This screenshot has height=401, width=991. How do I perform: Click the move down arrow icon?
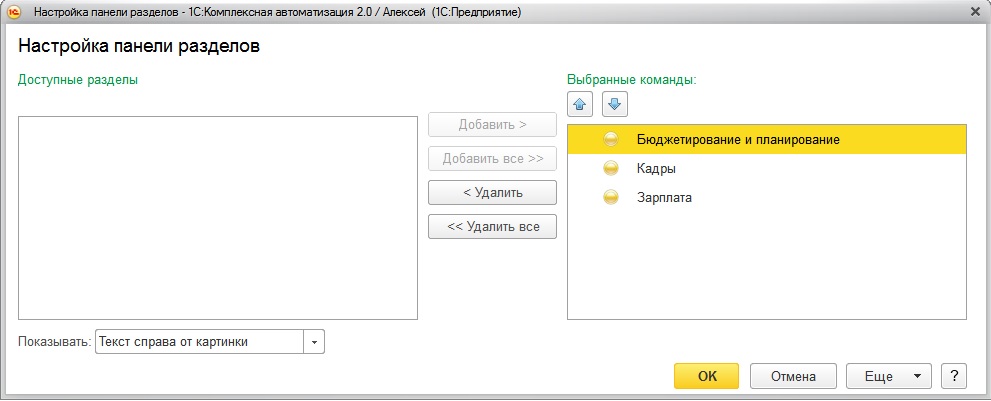point(614,103)
